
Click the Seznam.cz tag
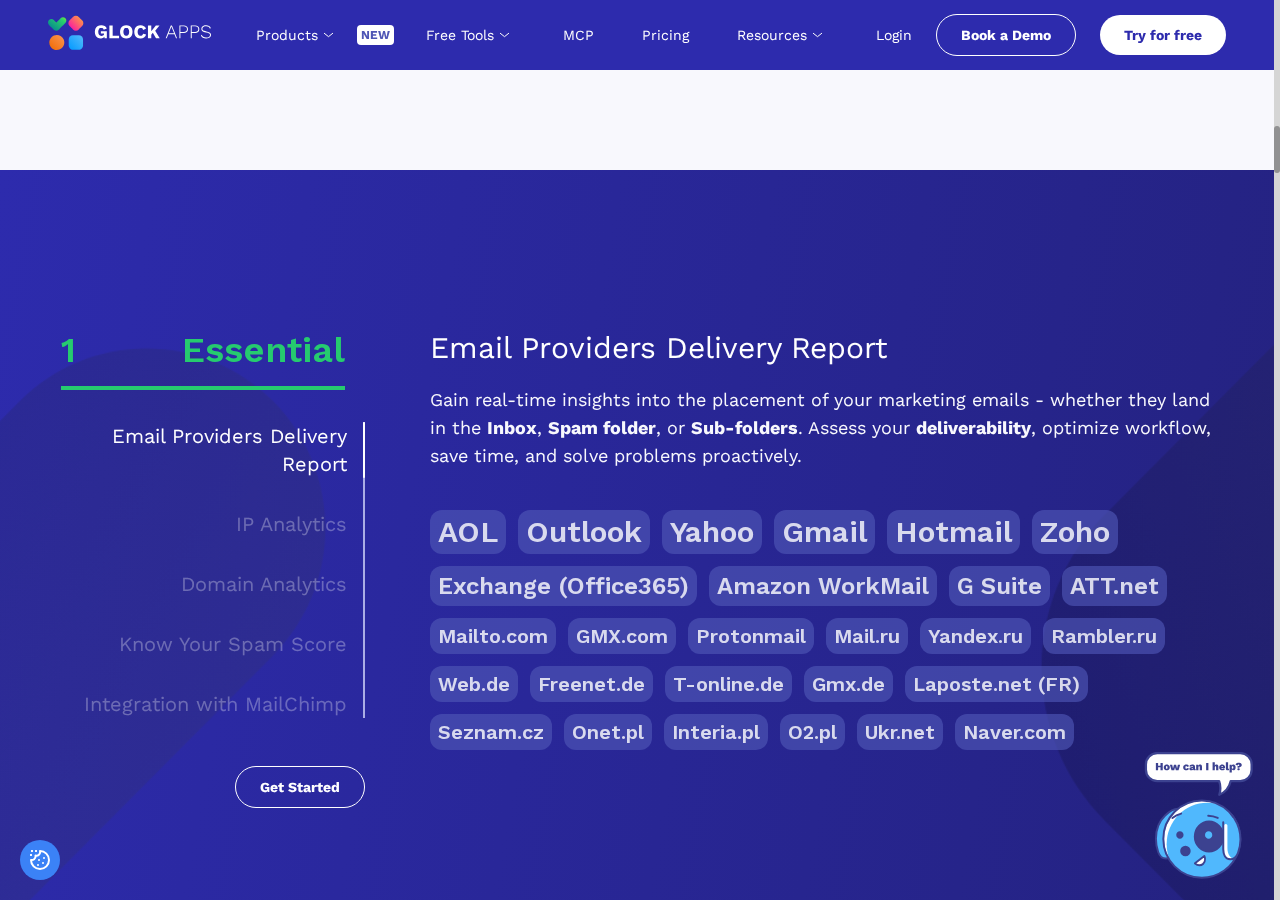(x=491, y=732)
